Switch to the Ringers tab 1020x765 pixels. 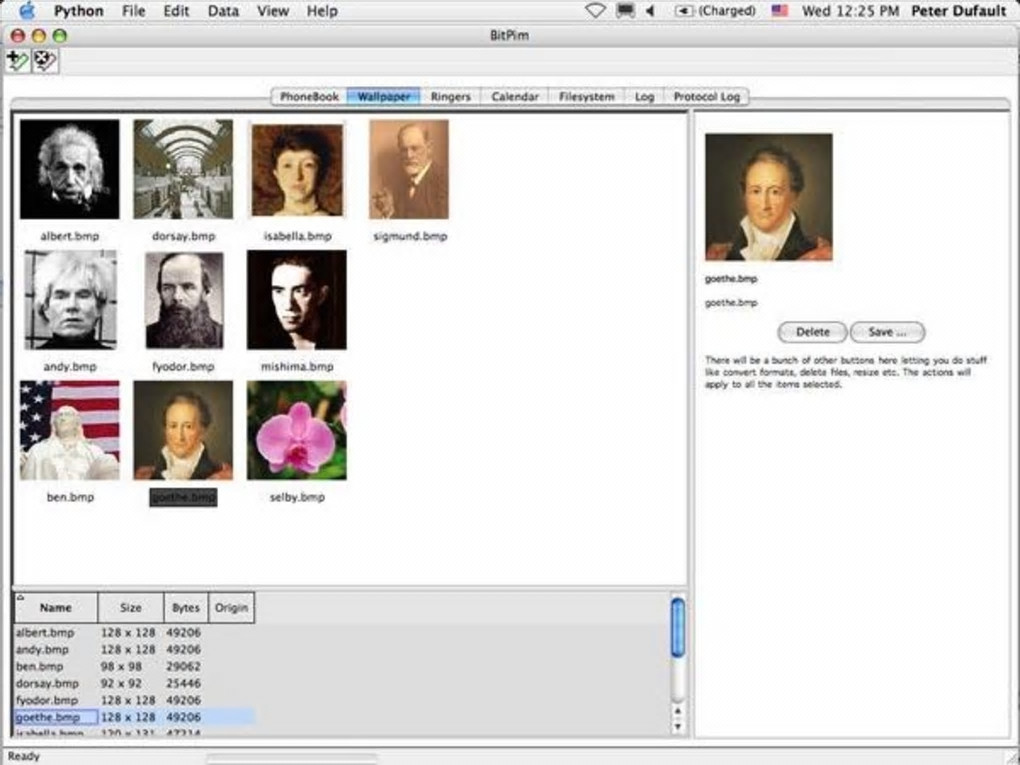[x=450, y=96]
